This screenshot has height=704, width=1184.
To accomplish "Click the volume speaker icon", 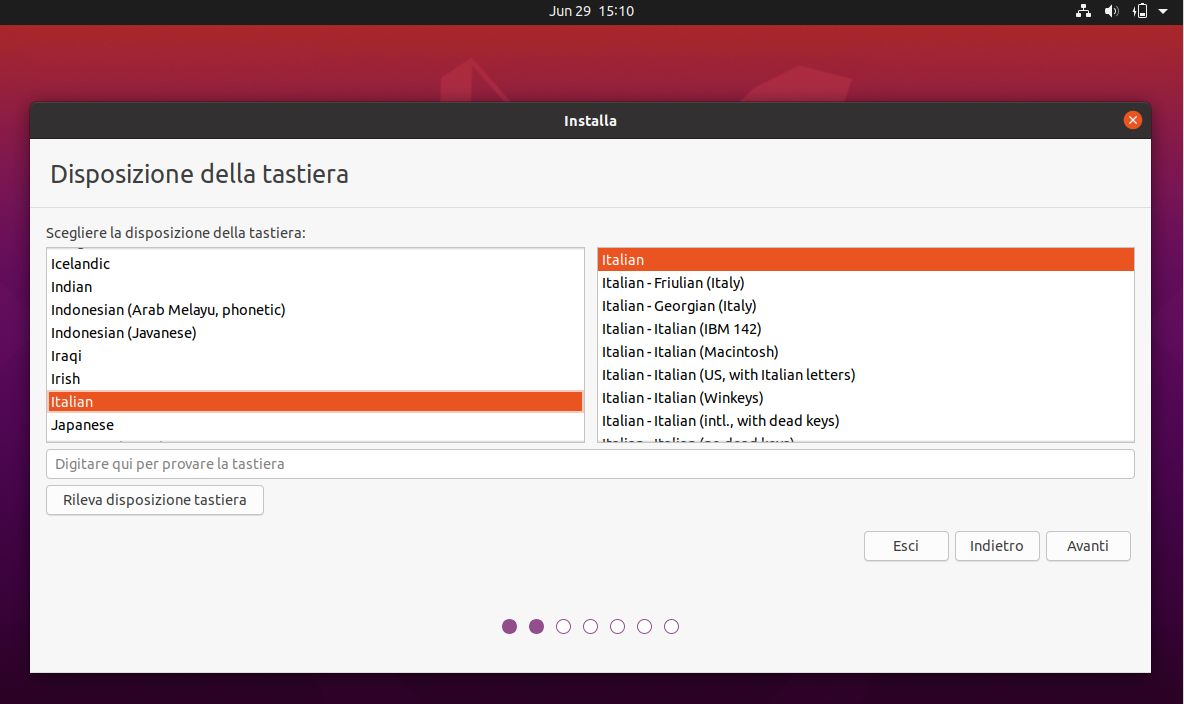I will point(1112,11).
